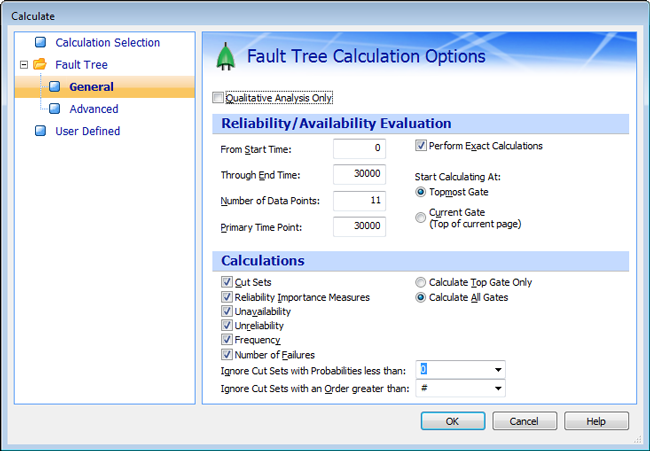The width and height of the screenshot is (650, 451).
Task: Click the Advanced page icon
Action: 55,109
